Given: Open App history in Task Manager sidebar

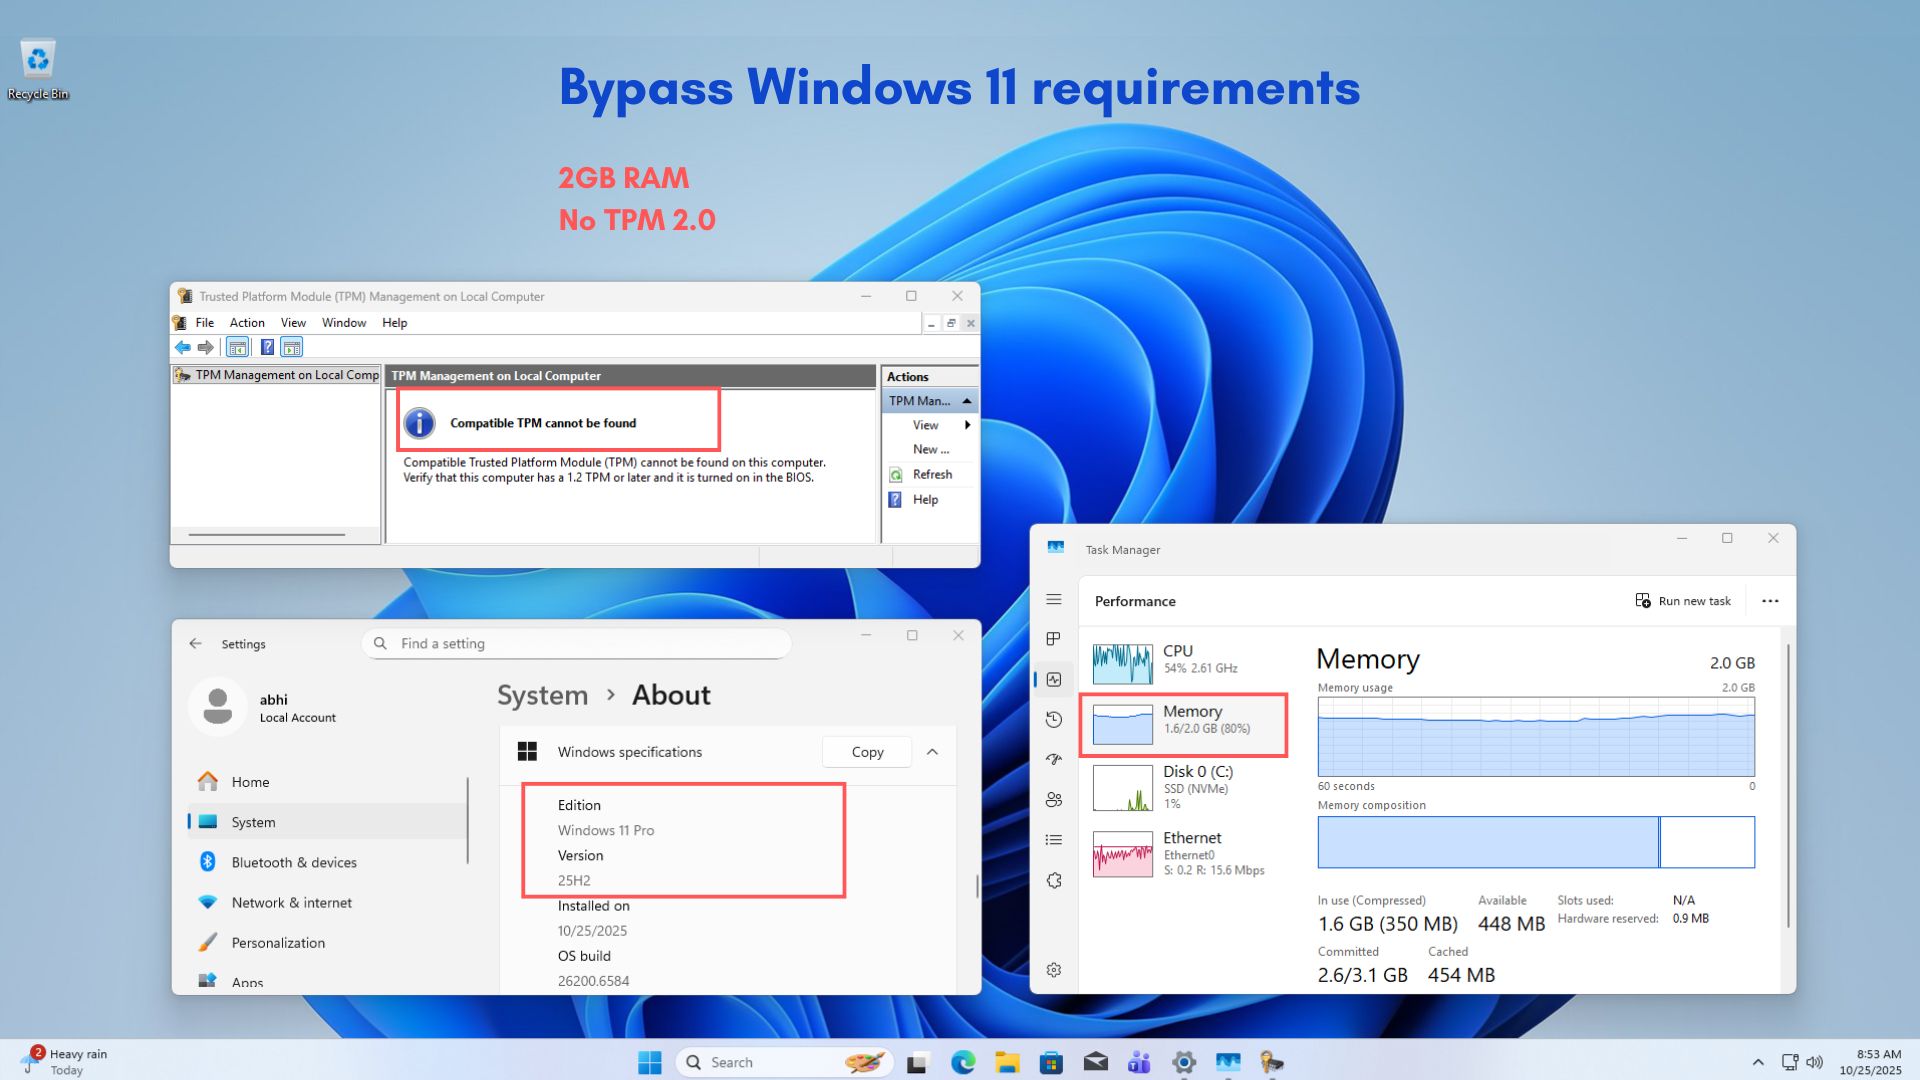Looking at the screenshot, I should click(1054, 719).
